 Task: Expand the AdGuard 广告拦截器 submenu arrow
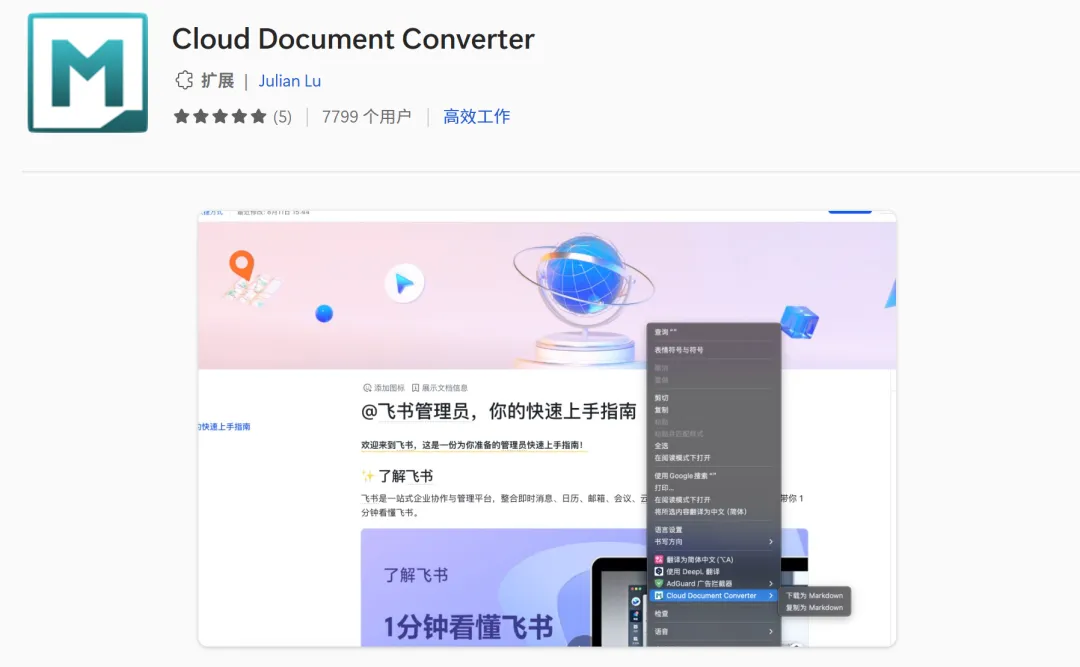(x=771, y=584)
